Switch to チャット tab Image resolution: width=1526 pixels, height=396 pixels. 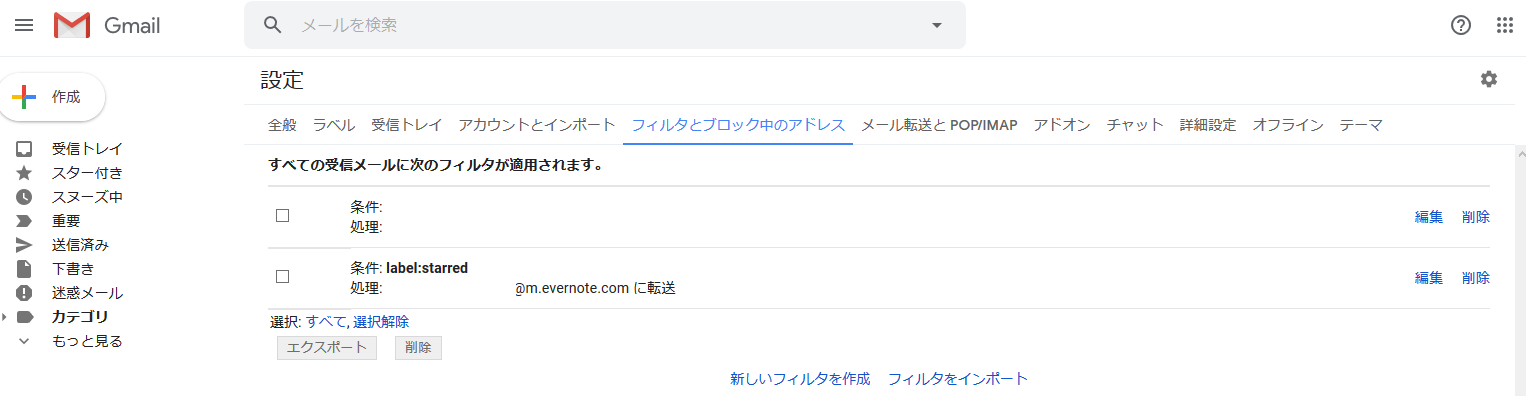pyautogui.click(x=1135, y=125)
